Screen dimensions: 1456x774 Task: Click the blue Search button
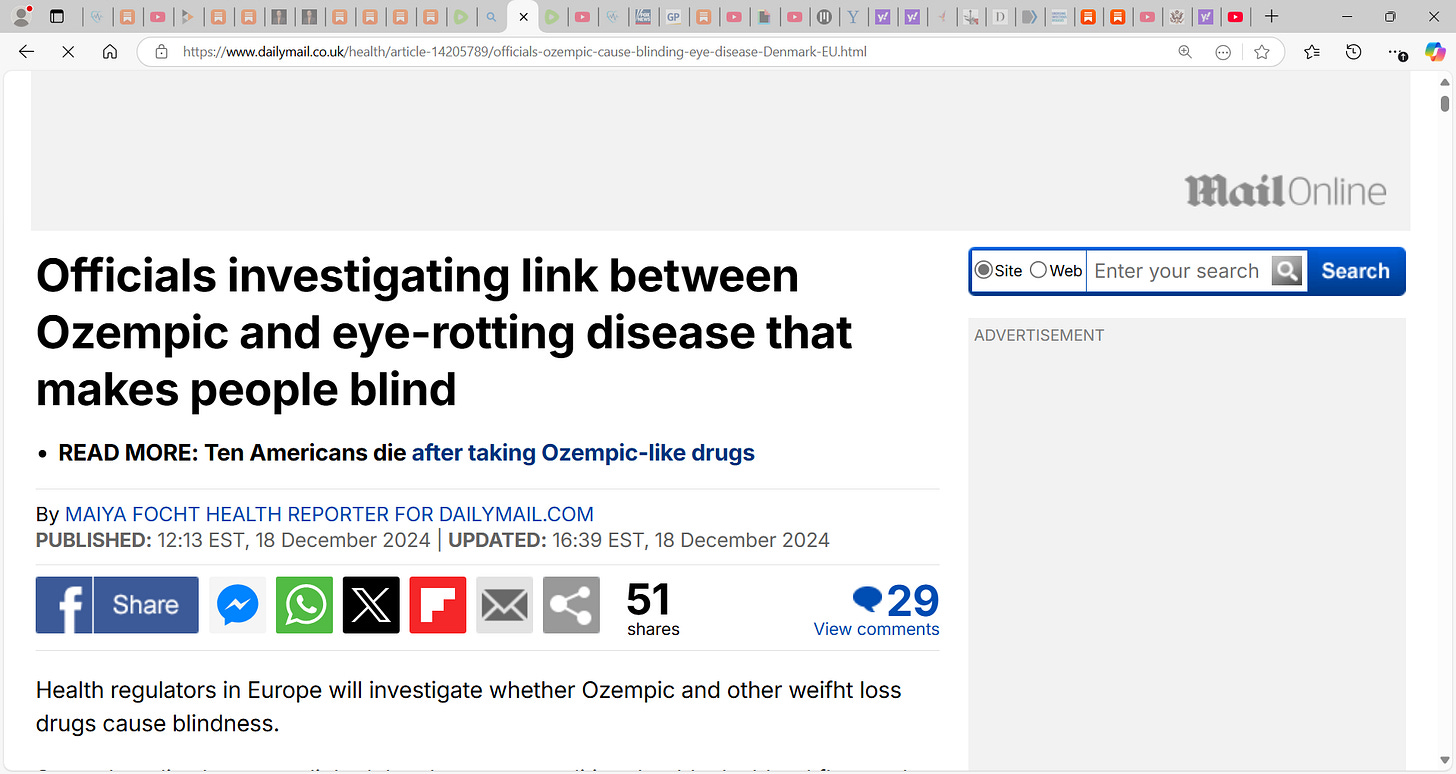(x=1355, y=271)
